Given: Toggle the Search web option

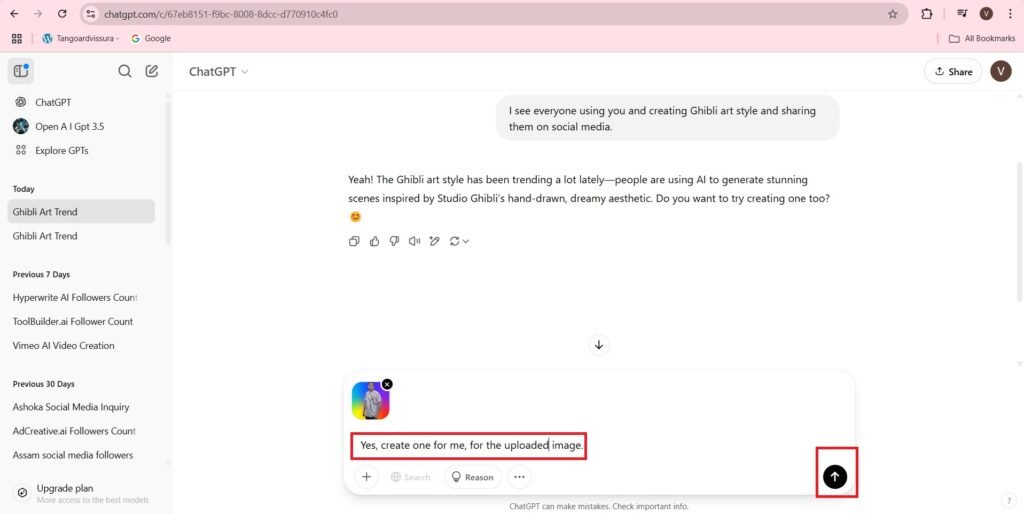Looking at the screenshot, I should click(411, 477).
